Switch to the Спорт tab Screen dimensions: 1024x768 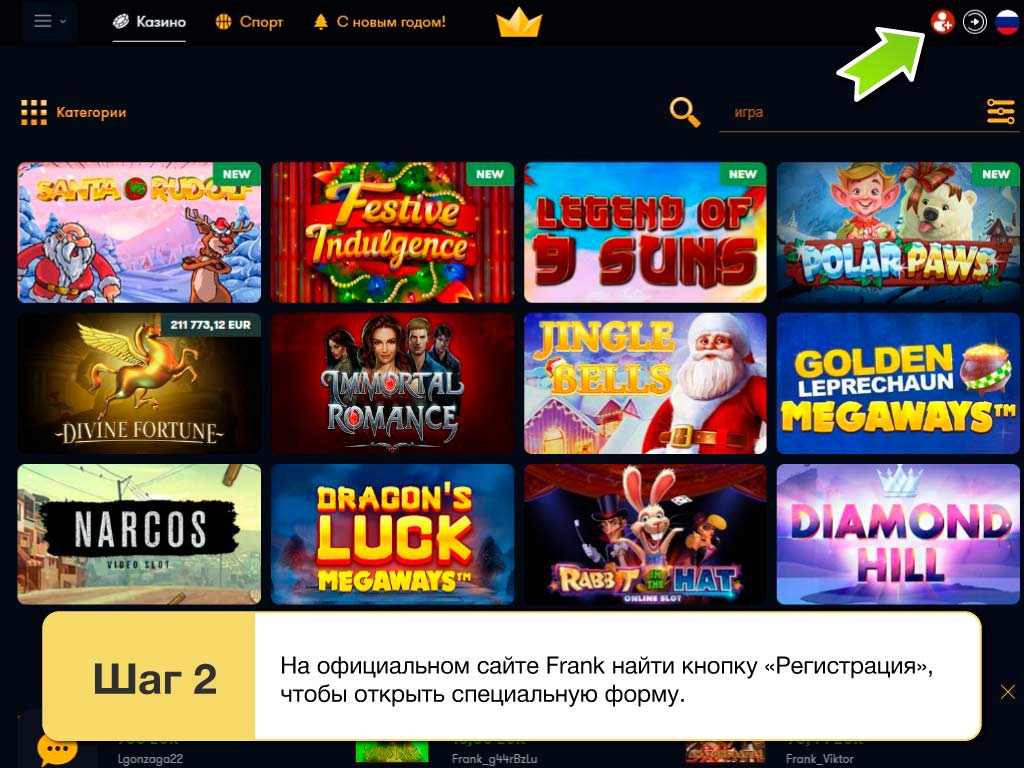[249, 22]
